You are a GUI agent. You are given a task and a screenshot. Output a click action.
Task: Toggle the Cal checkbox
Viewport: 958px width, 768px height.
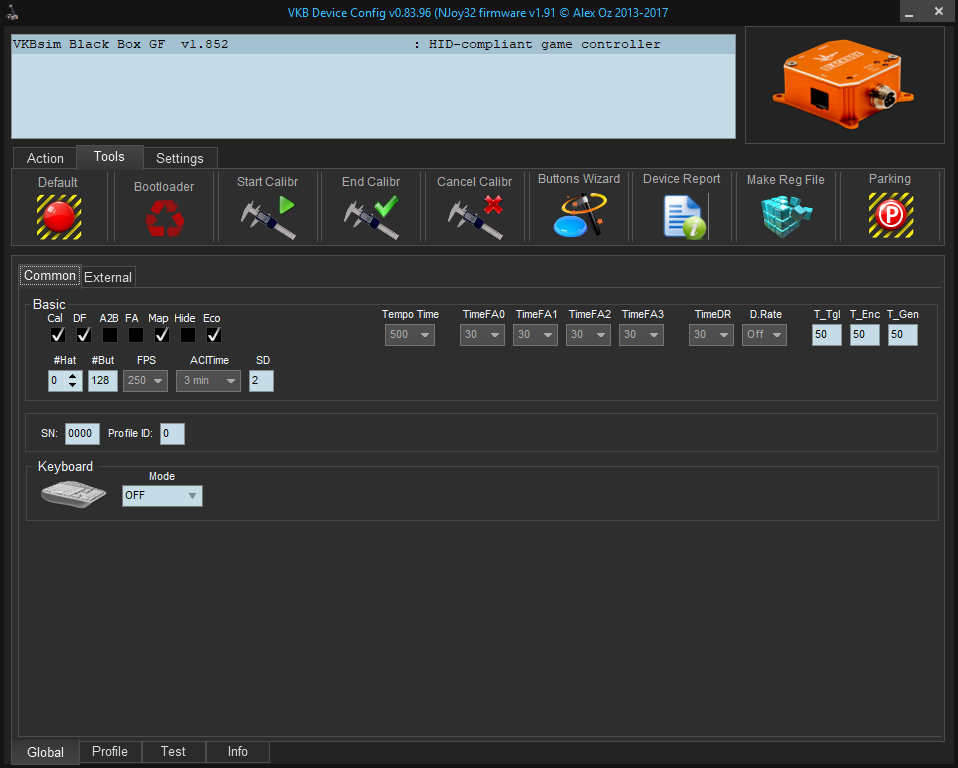coord(58,335)
